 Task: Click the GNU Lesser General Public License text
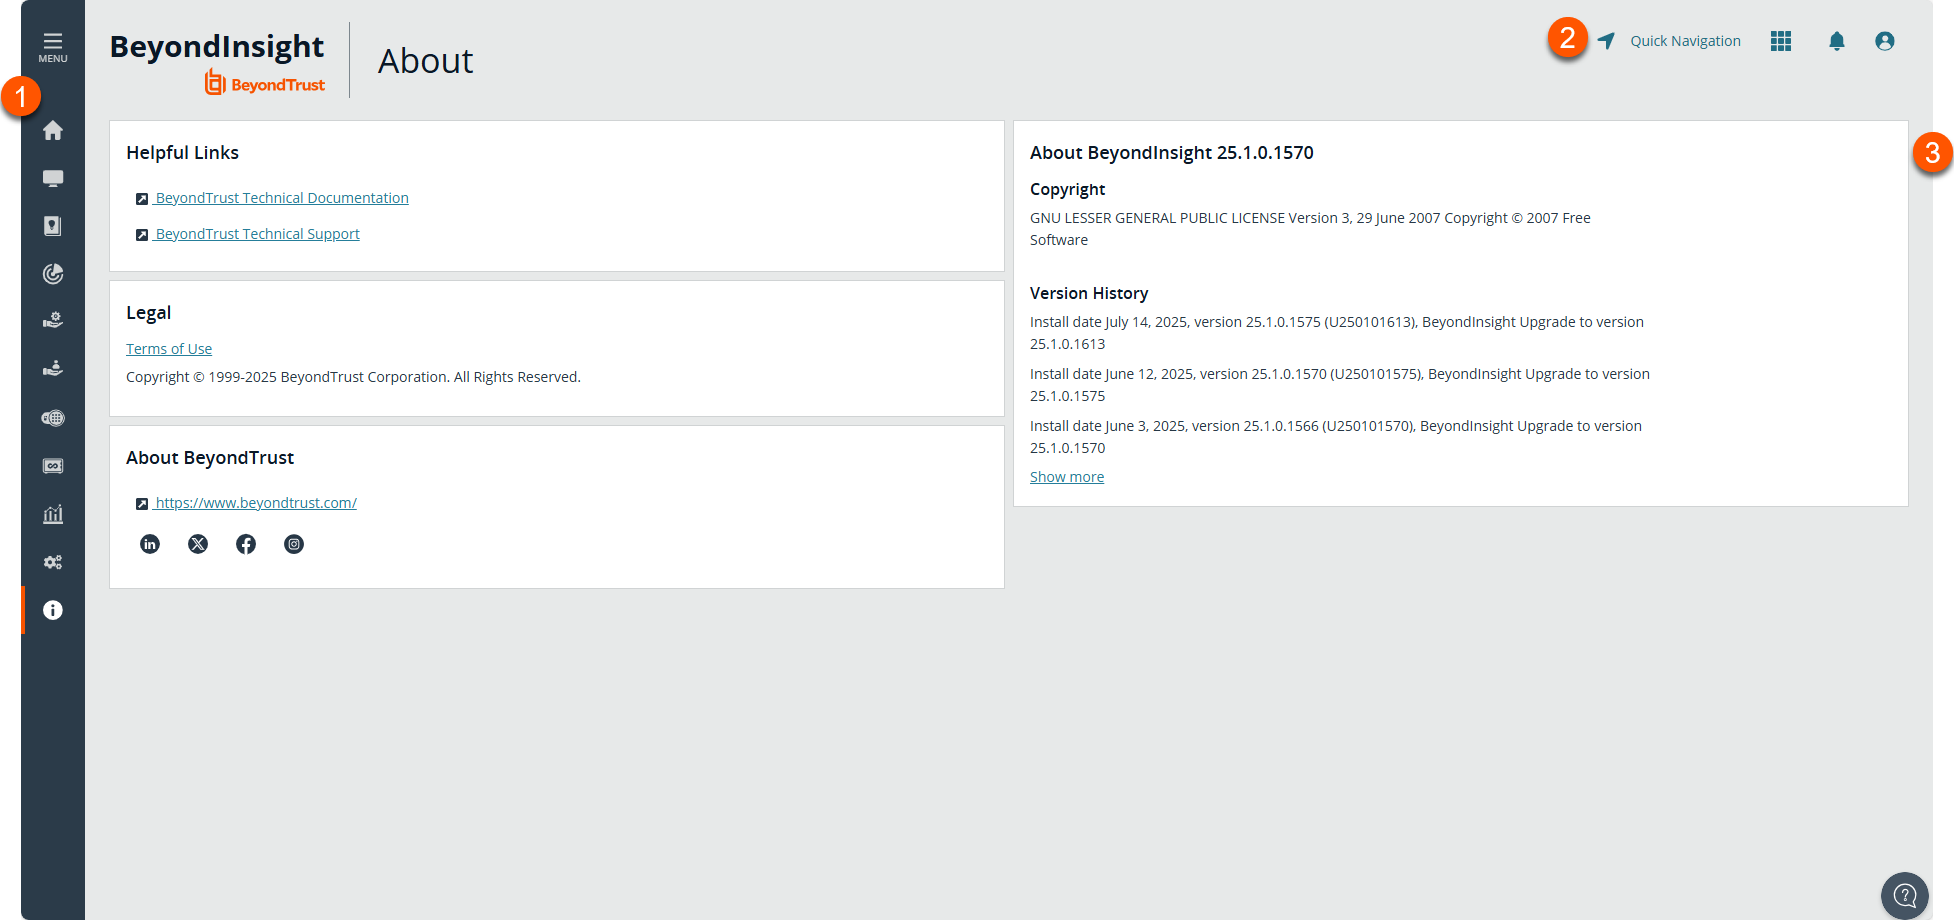1310,229
